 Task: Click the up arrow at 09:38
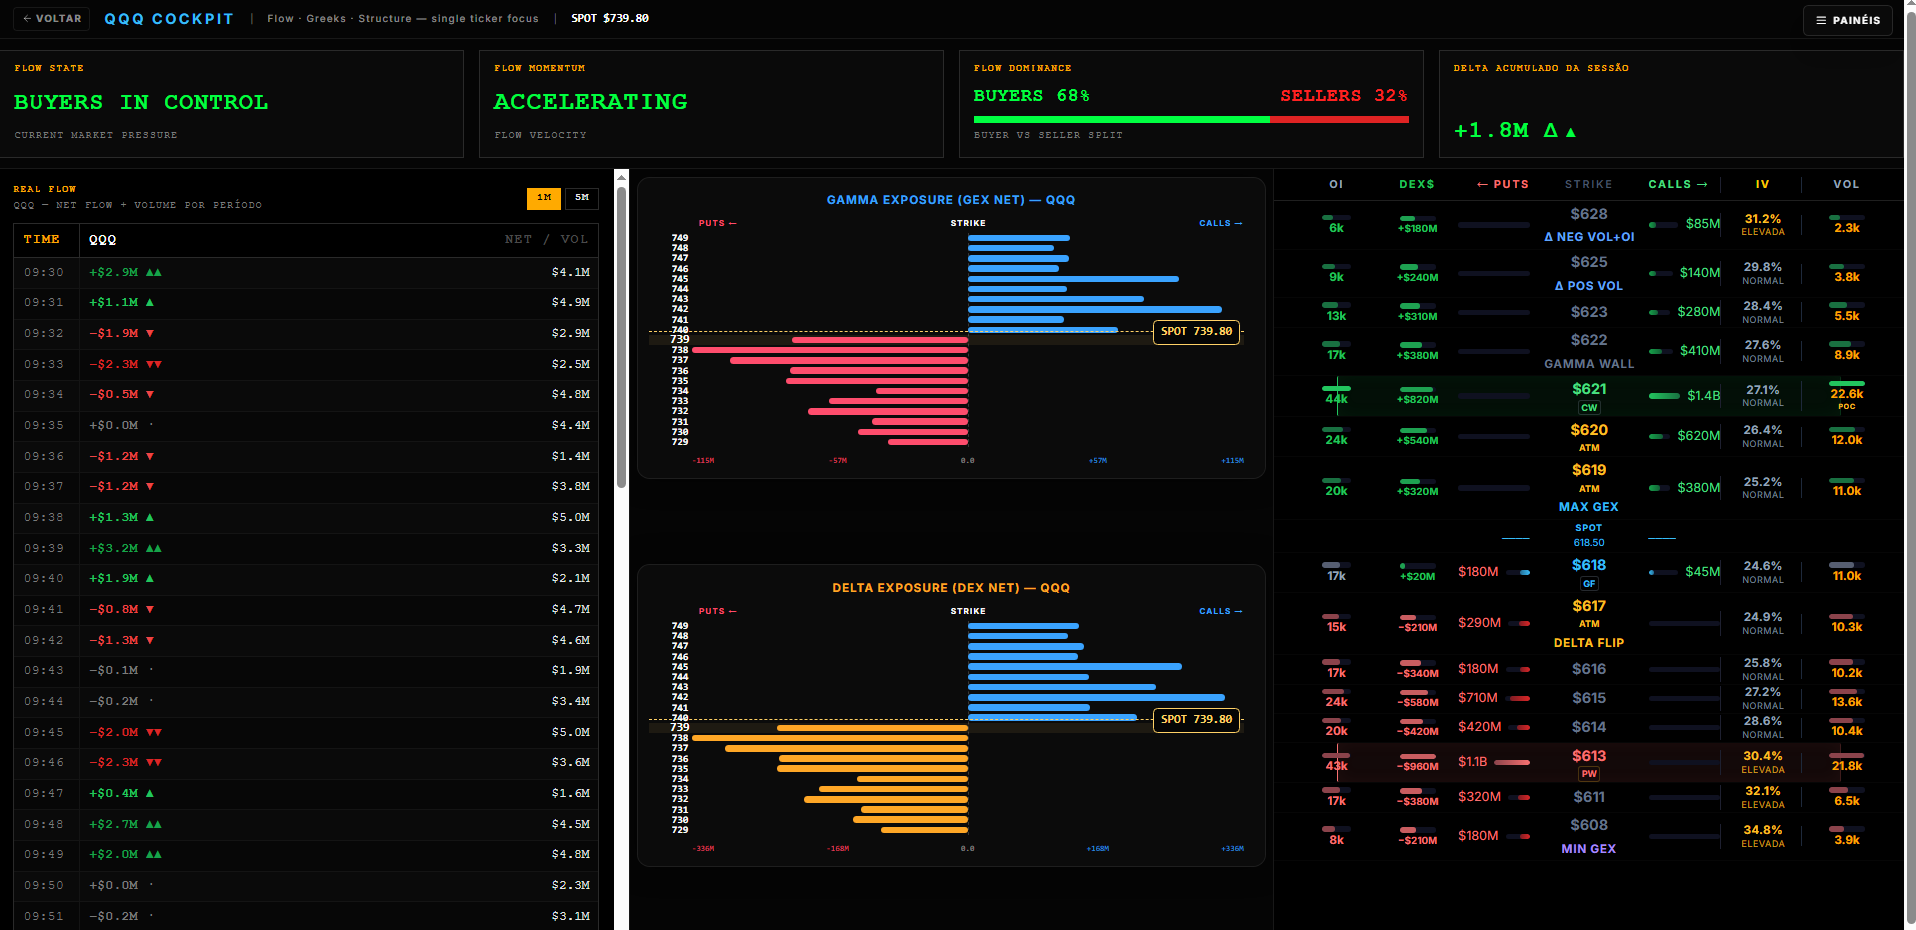[150, 517]
